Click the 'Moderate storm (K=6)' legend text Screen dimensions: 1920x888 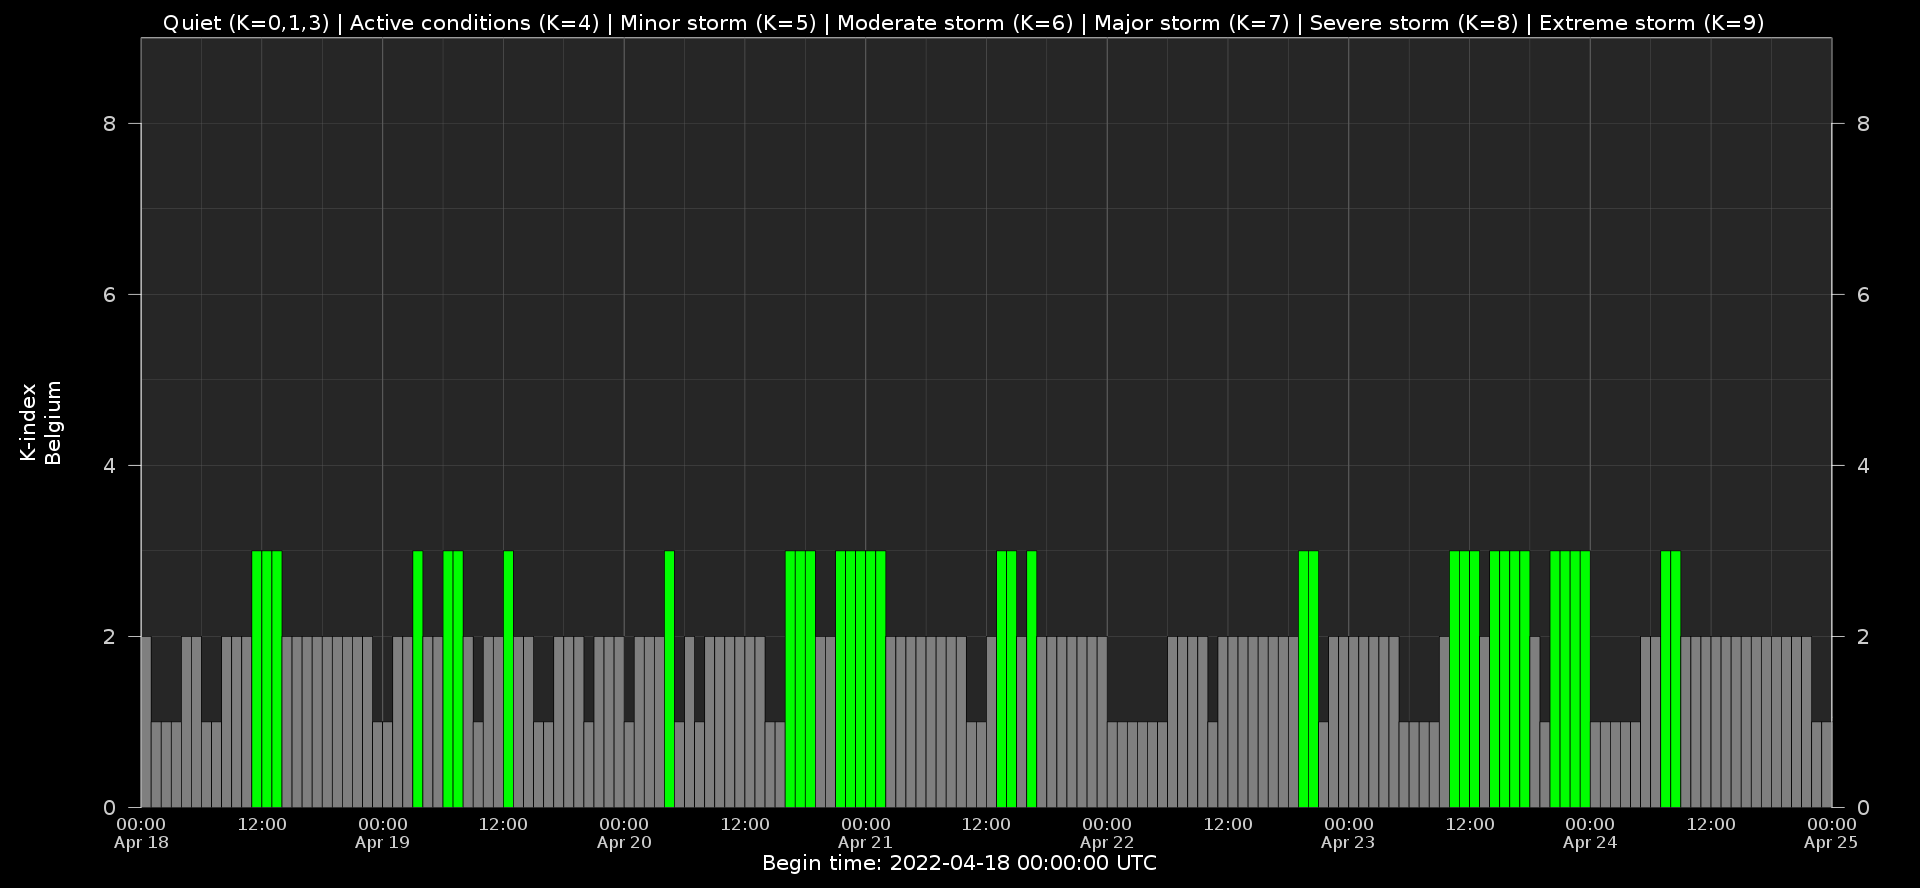[x=955, y=23]
